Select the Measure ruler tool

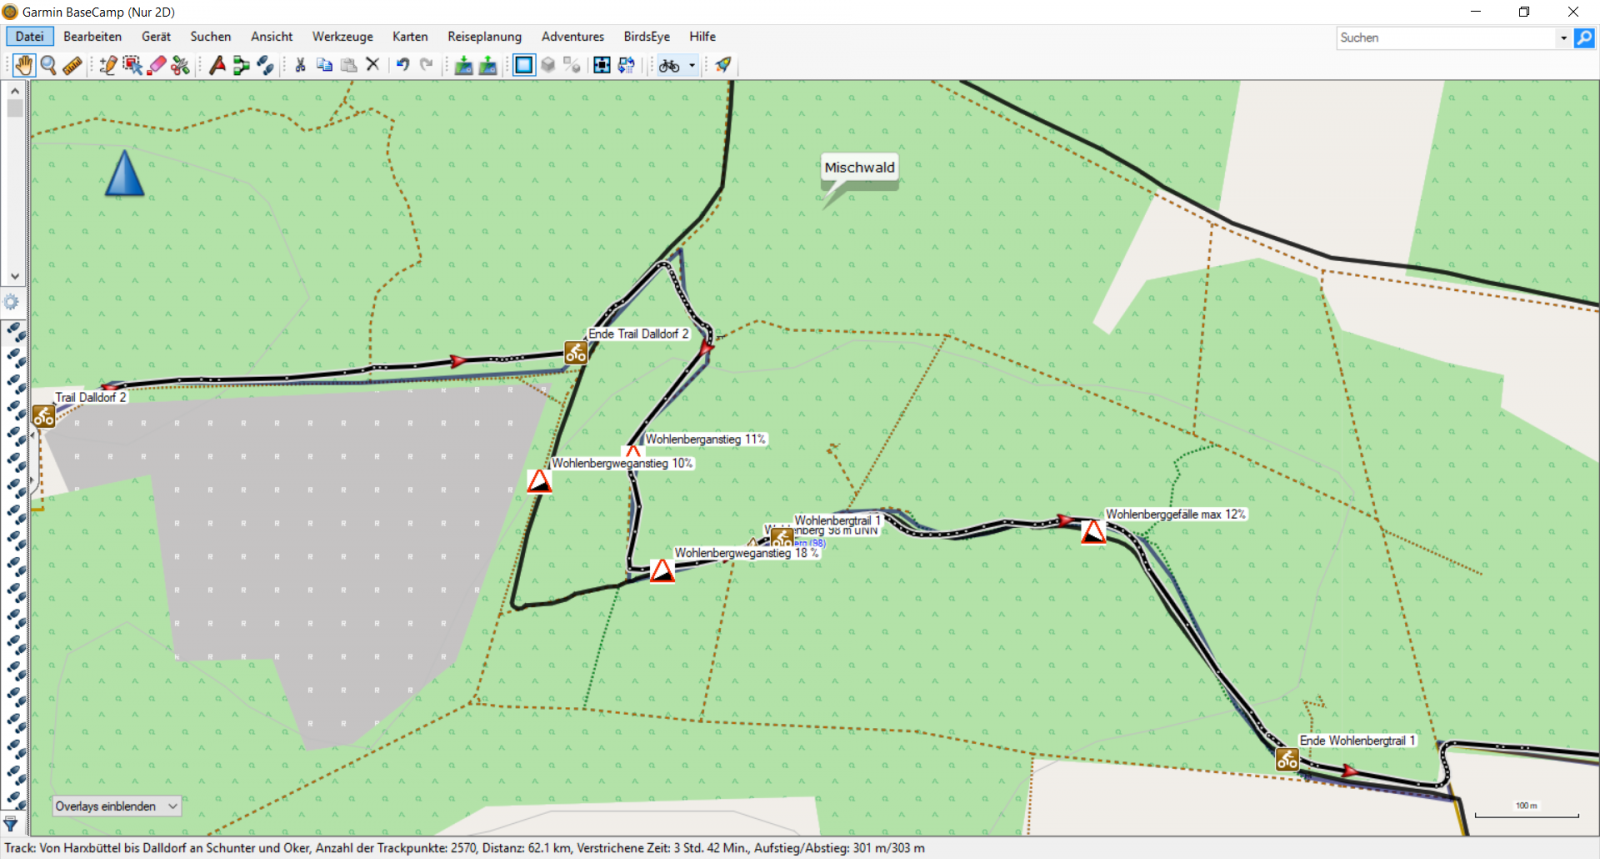(72, 65)
